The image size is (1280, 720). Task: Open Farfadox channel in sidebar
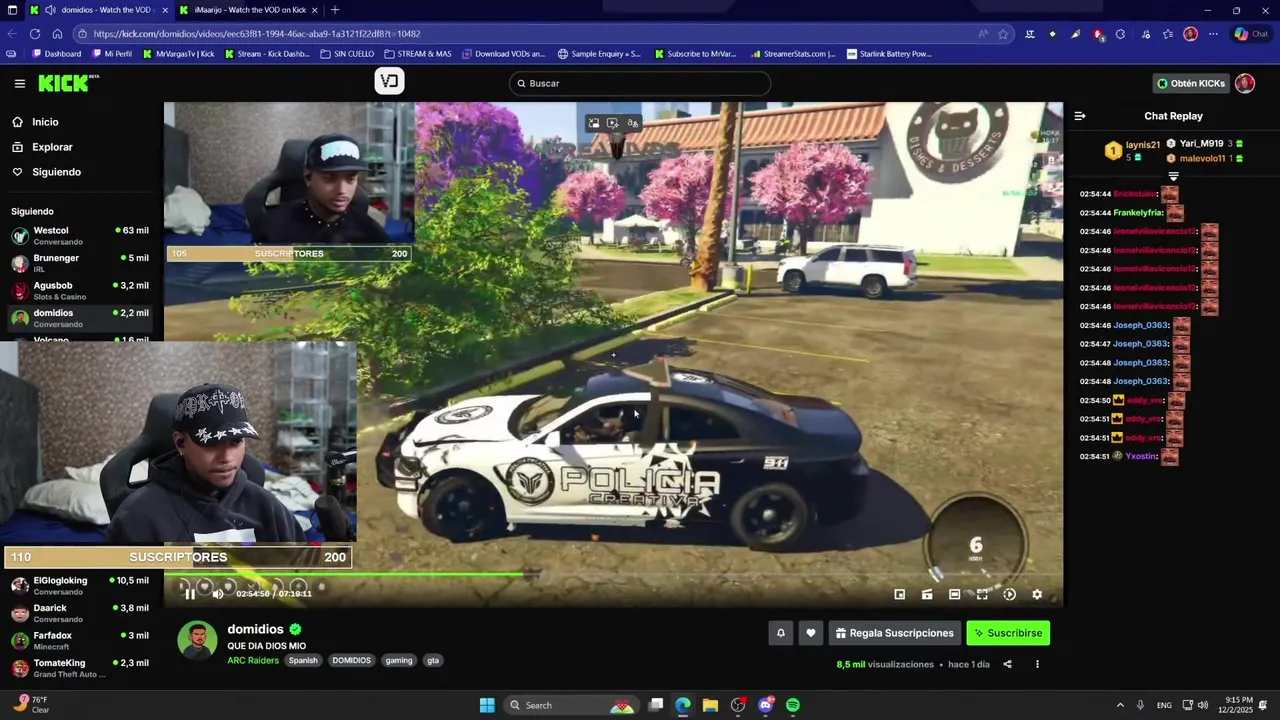coord(80,641)
